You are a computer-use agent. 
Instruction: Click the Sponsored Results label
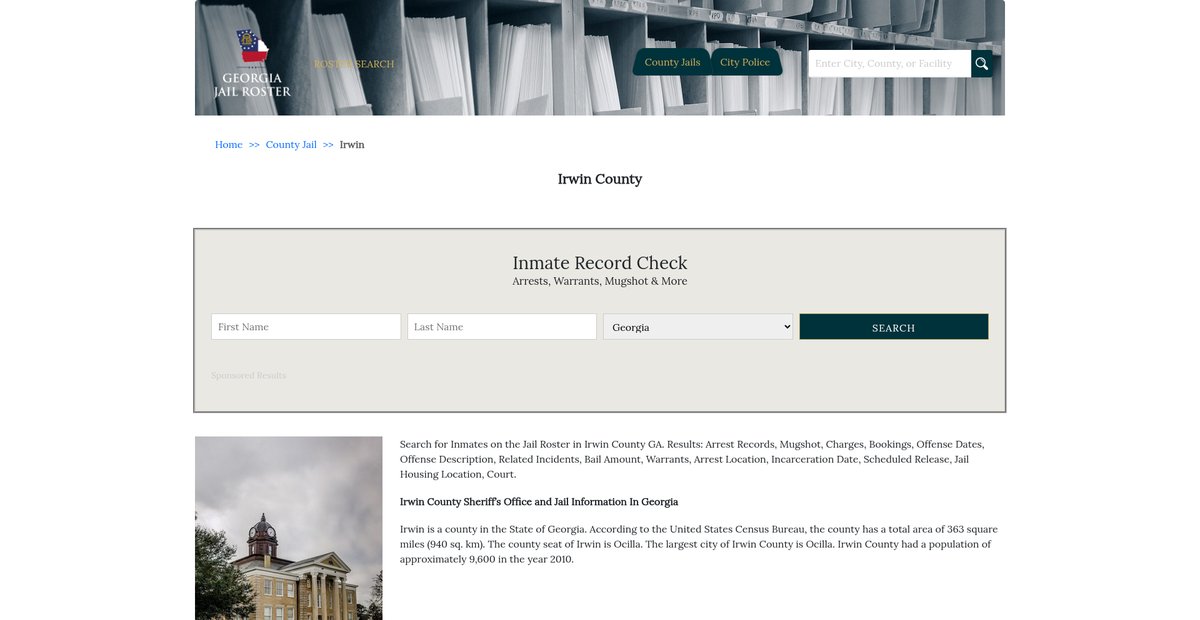(248, 376)
